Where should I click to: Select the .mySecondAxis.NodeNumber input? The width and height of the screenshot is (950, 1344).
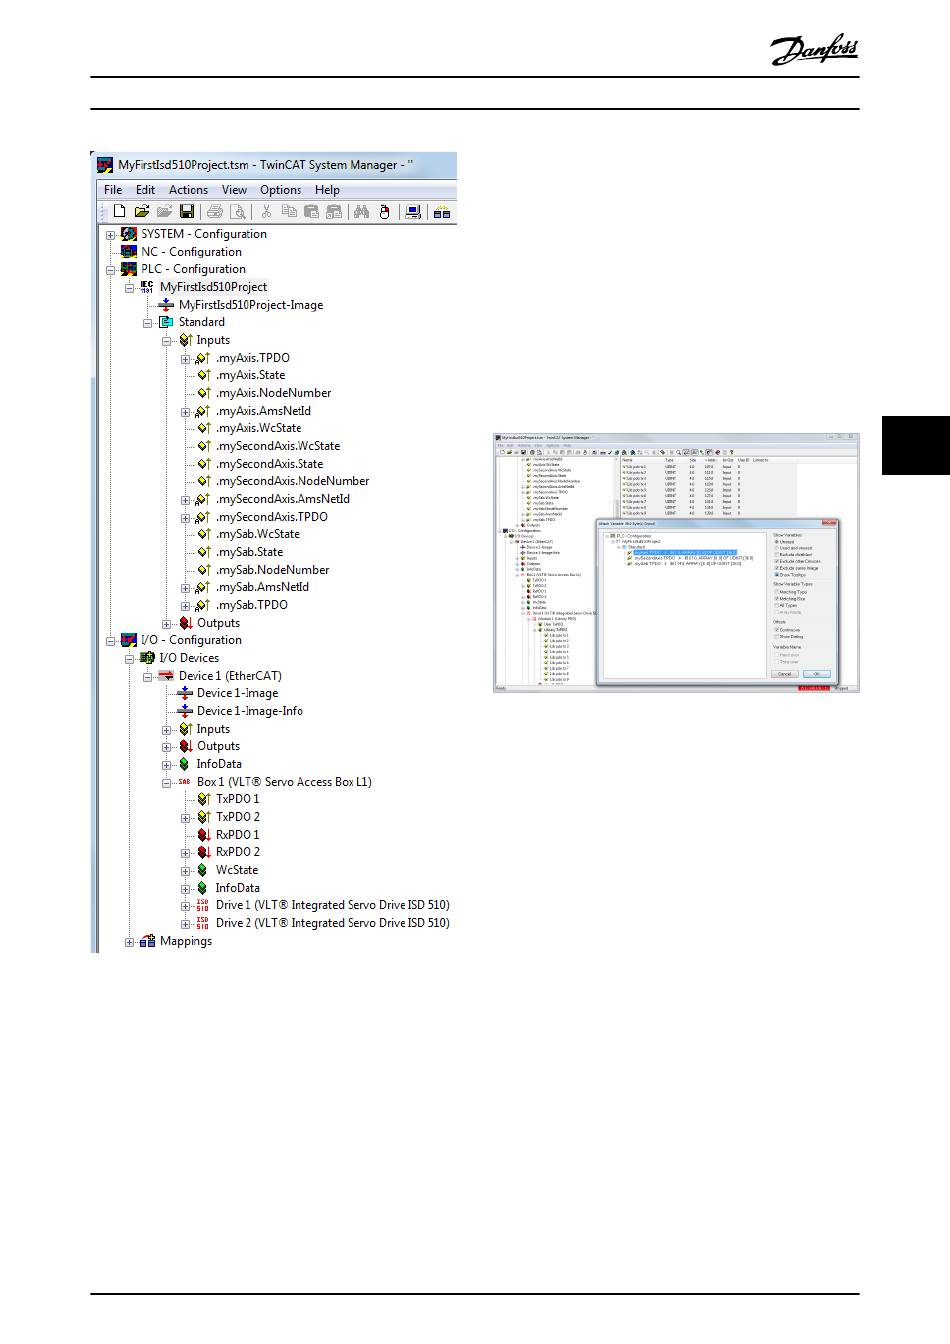point(293,482)
